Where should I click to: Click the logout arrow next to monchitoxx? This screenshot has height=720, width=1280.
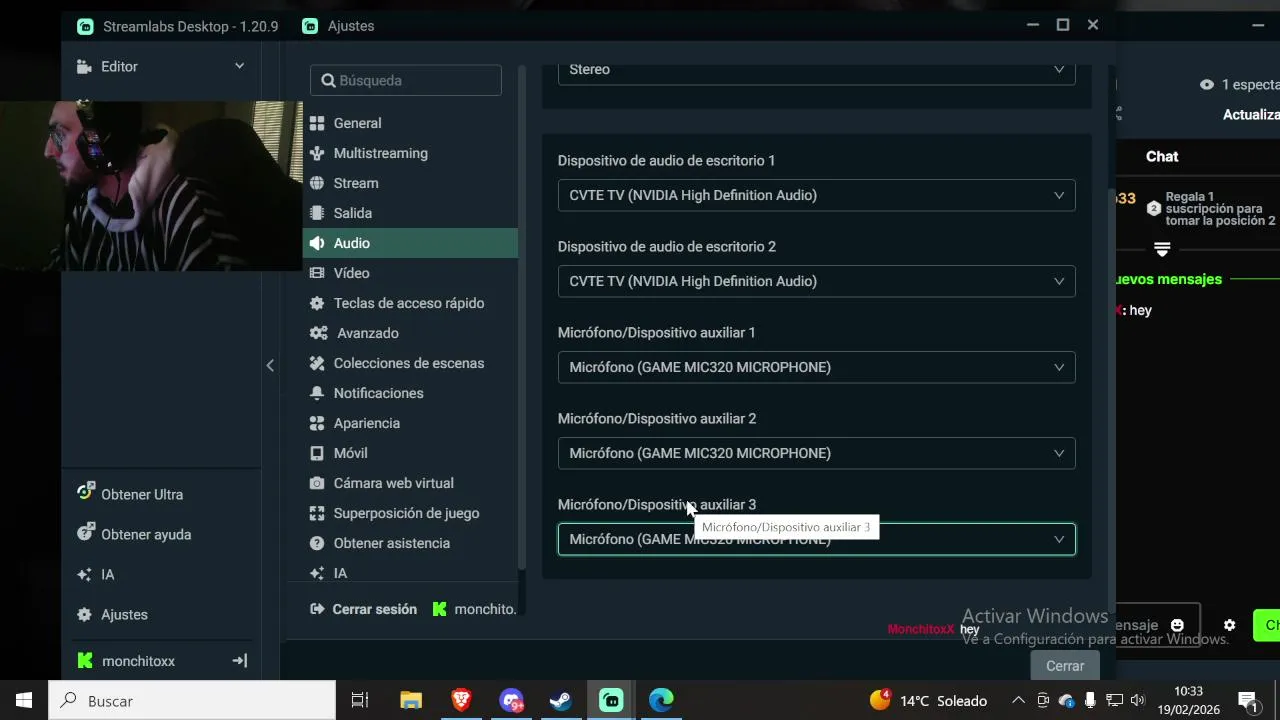pos(240,661)
